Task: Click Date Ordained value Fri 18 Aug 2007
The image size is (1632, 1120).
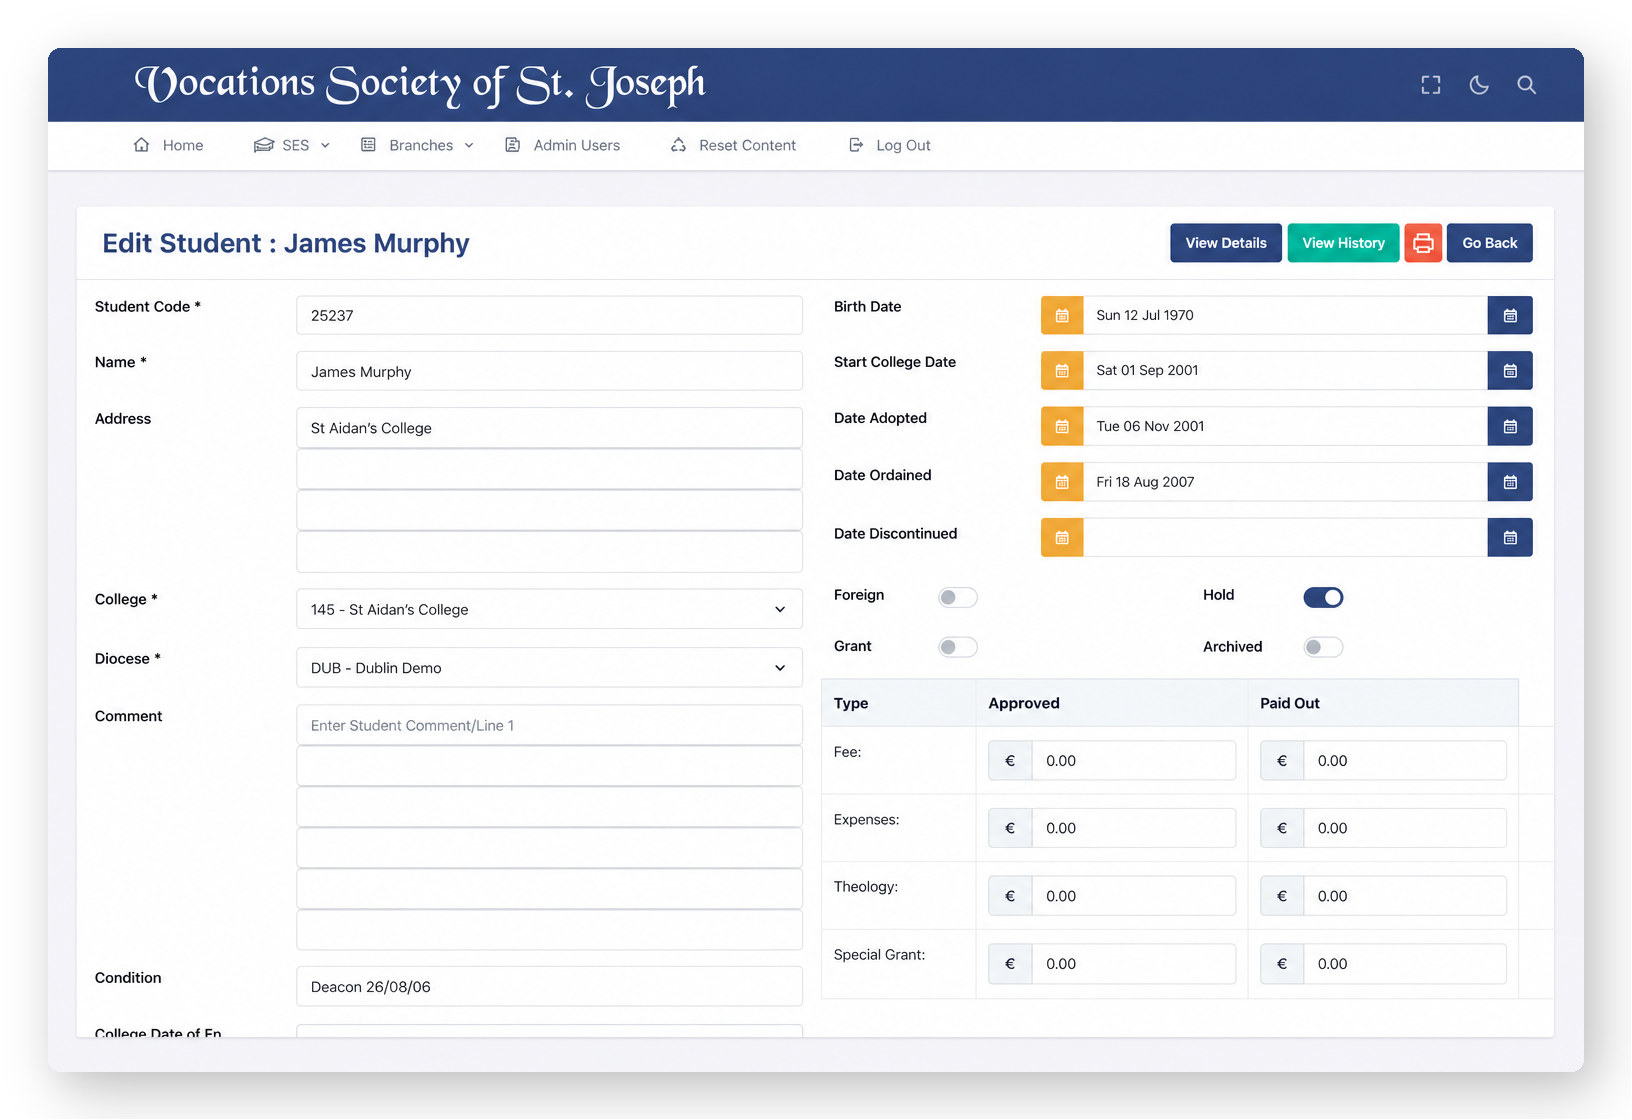Action: [x=1285, y=482]
